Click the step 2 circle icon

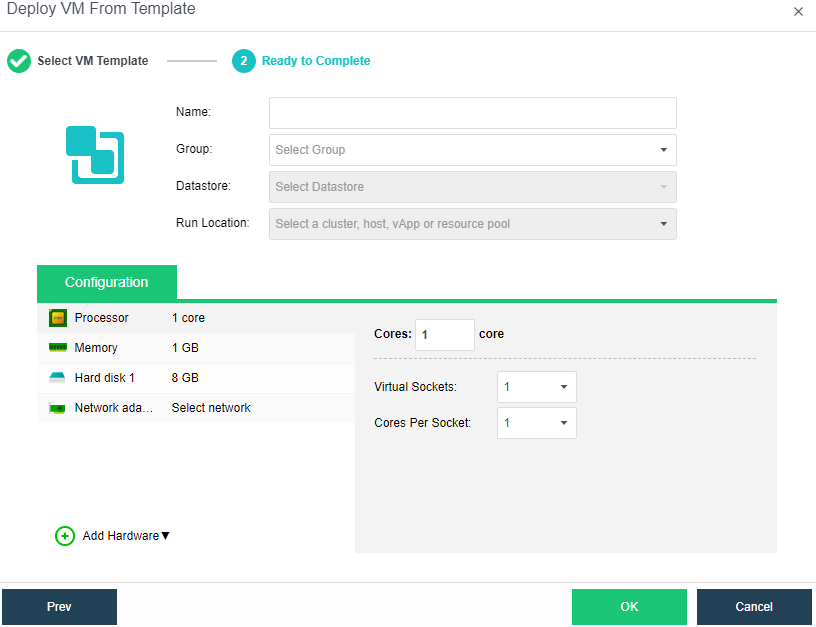point(244,61)
